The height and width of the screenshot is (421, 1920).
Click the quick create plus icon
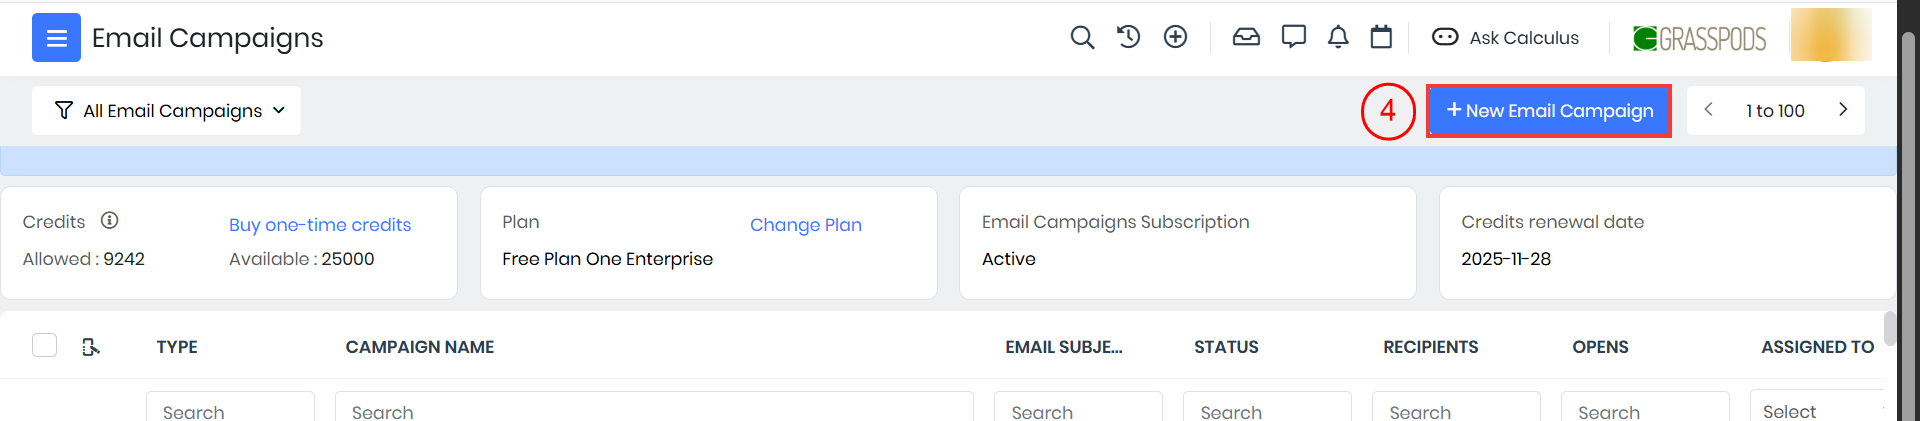point(1175,37)
